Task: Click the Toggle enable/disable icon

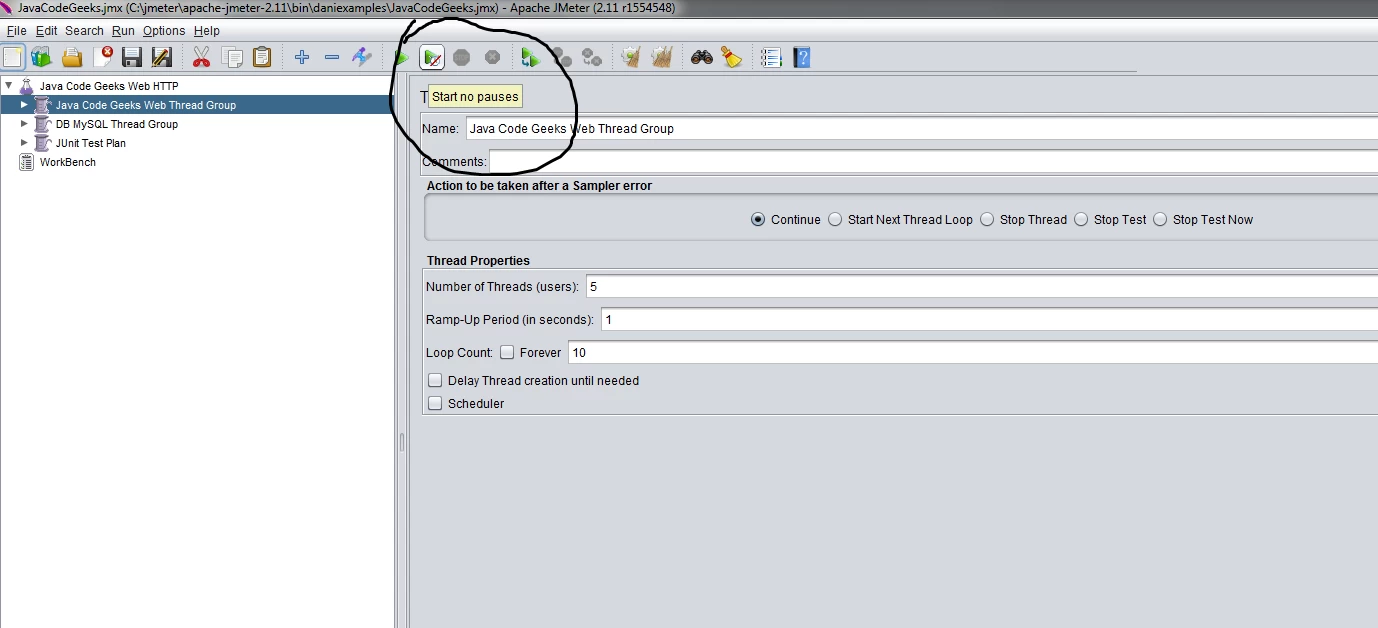Action: point(362,57)
